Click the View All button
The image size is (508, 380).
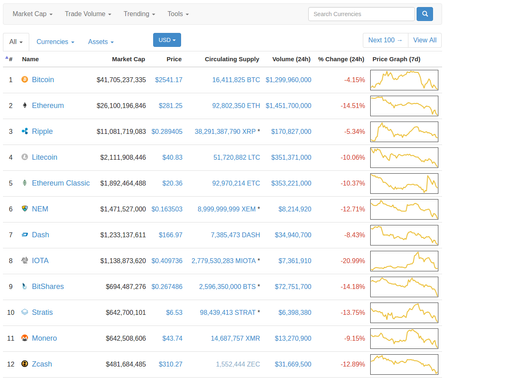(425, 40)
